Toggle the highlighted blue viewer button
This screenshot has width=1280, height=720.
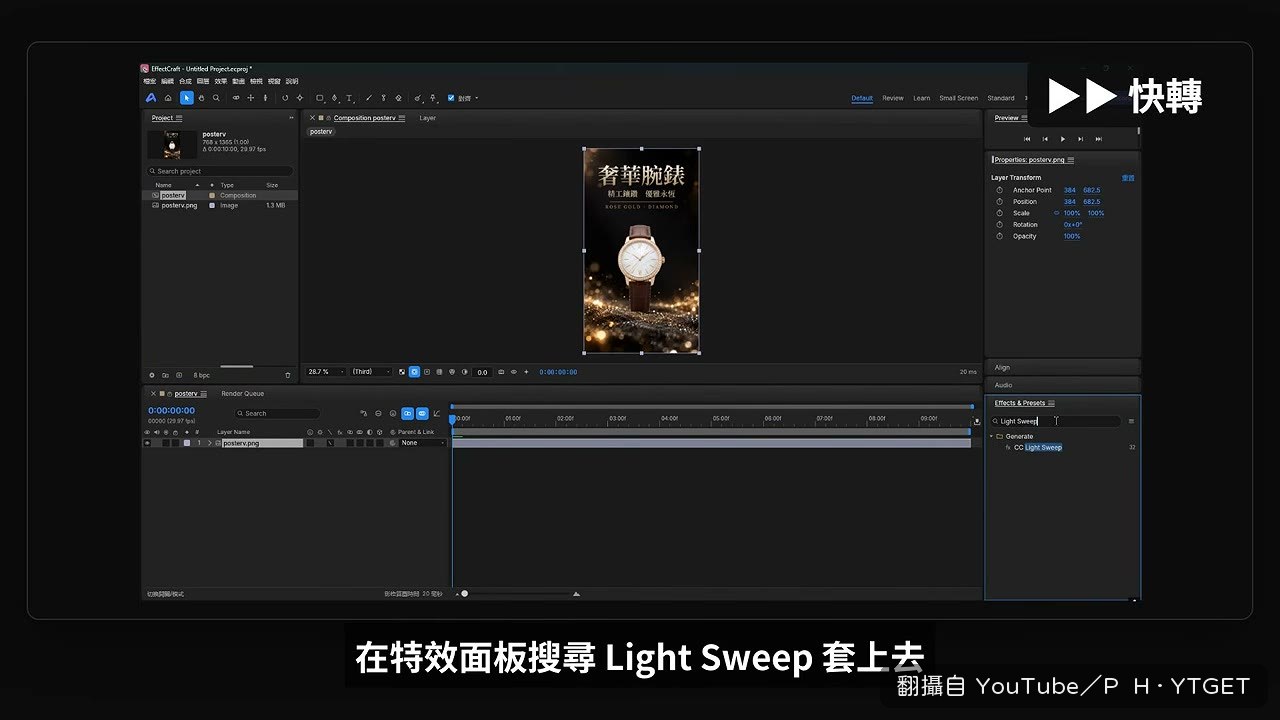[x=415, y=372]
